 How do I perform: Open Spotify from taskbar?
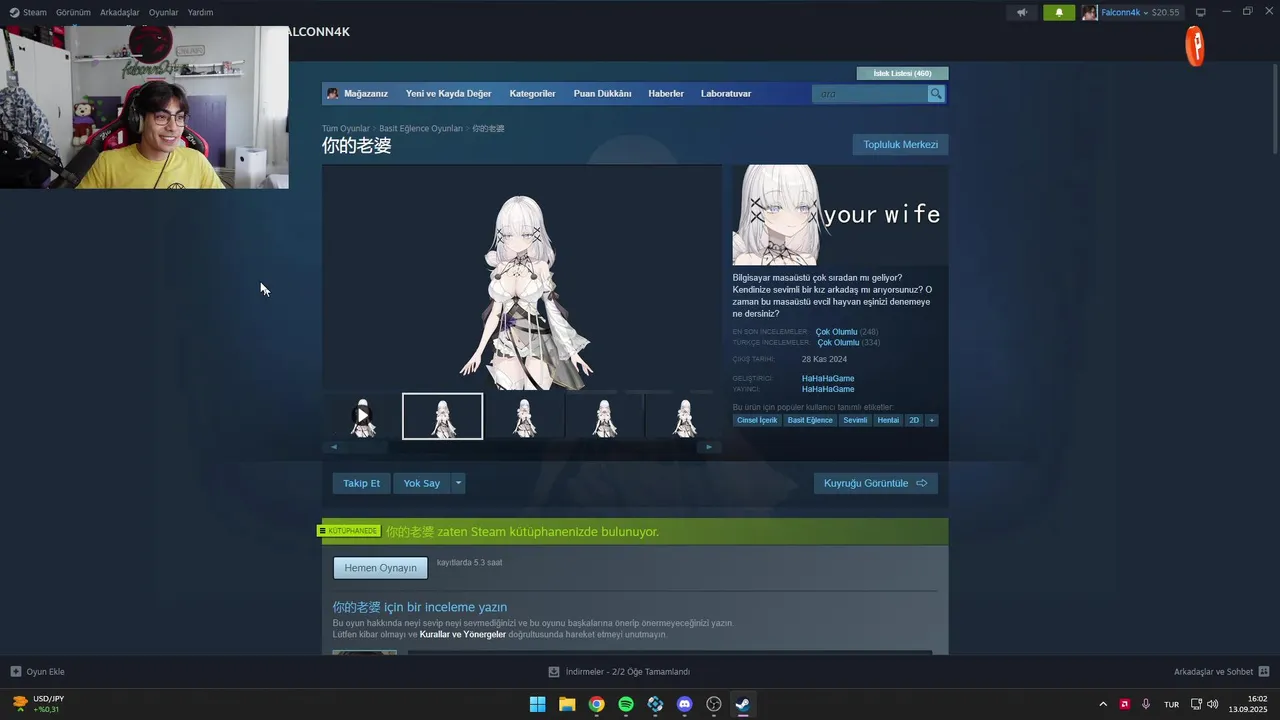[x=626, y=704]
